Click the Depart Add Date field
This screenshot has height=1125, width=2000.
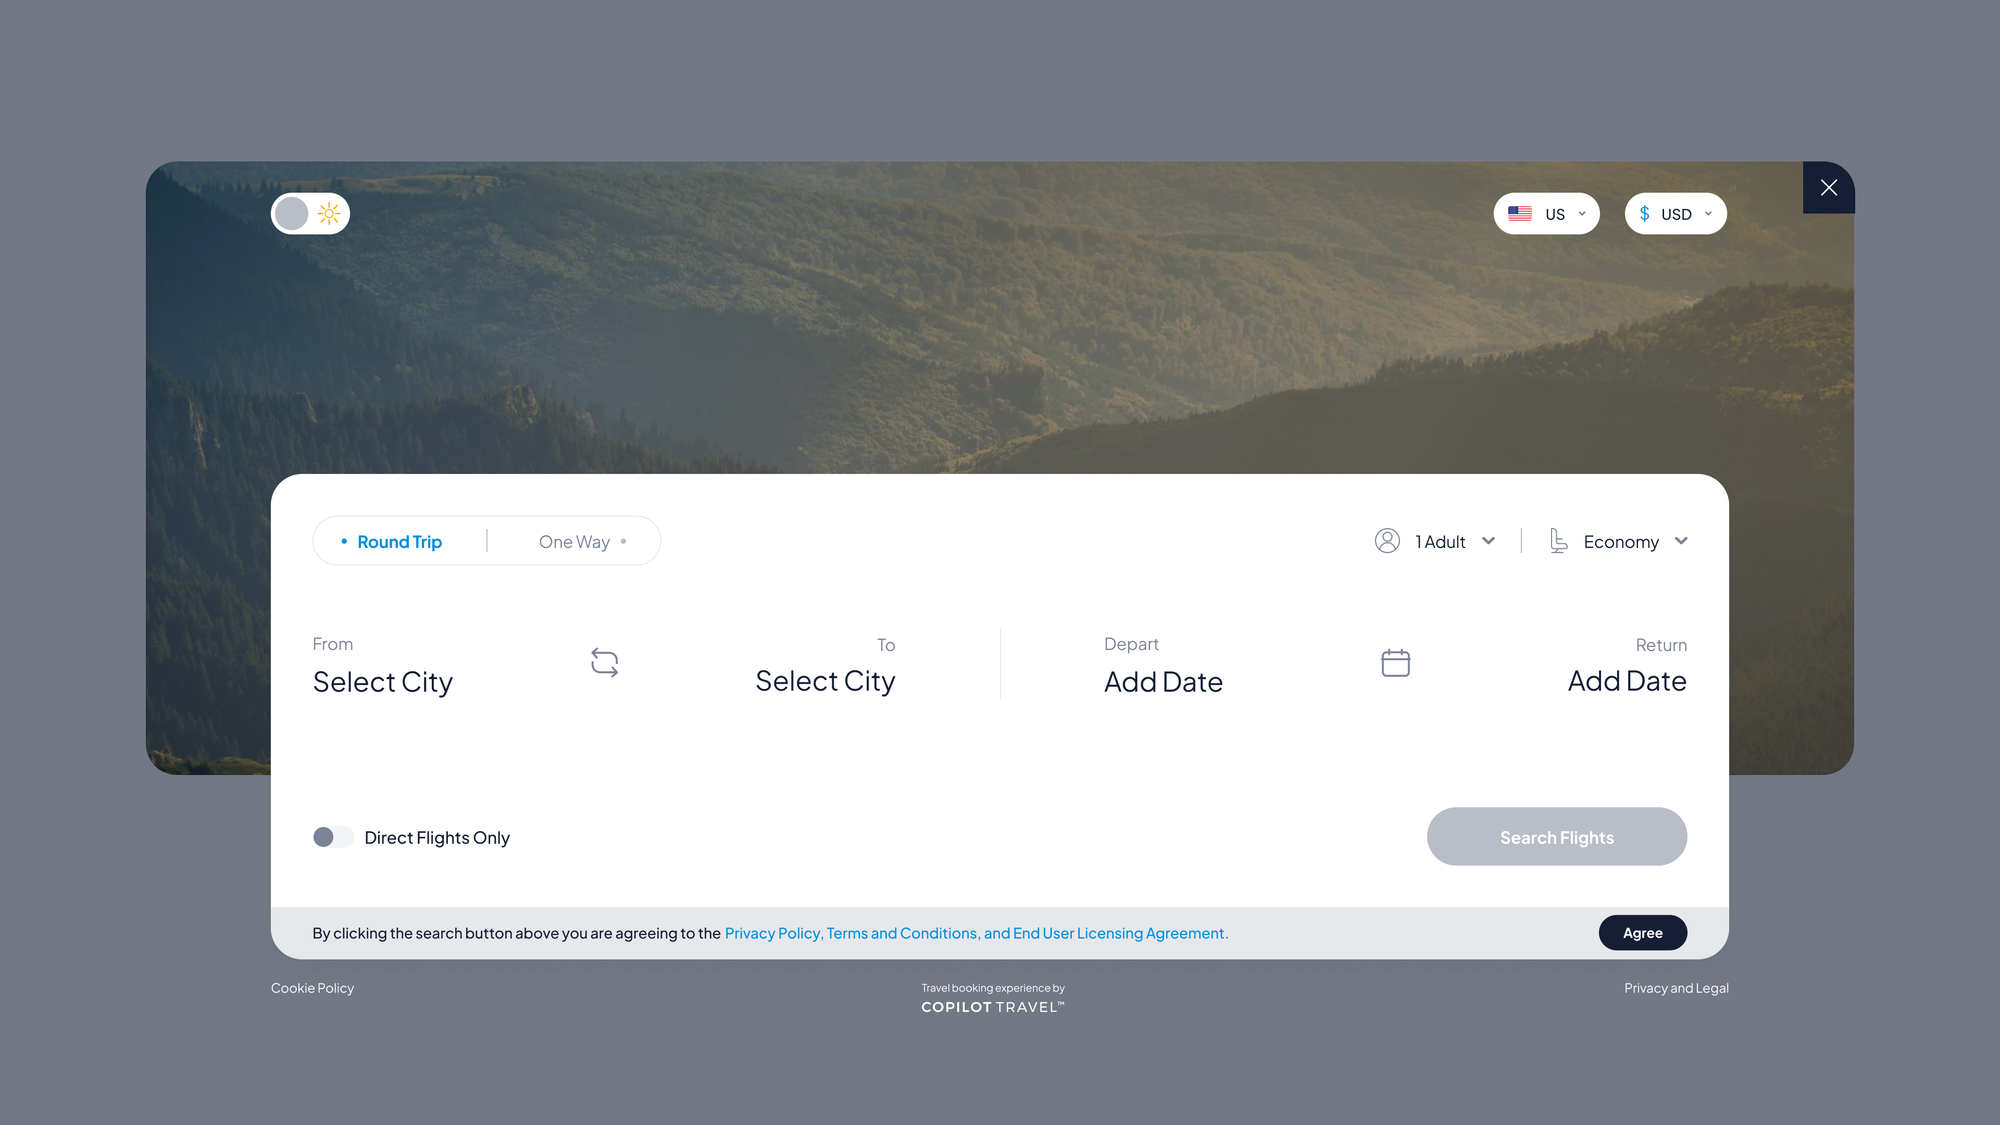pyautogui.click(x=1163, y=666)
